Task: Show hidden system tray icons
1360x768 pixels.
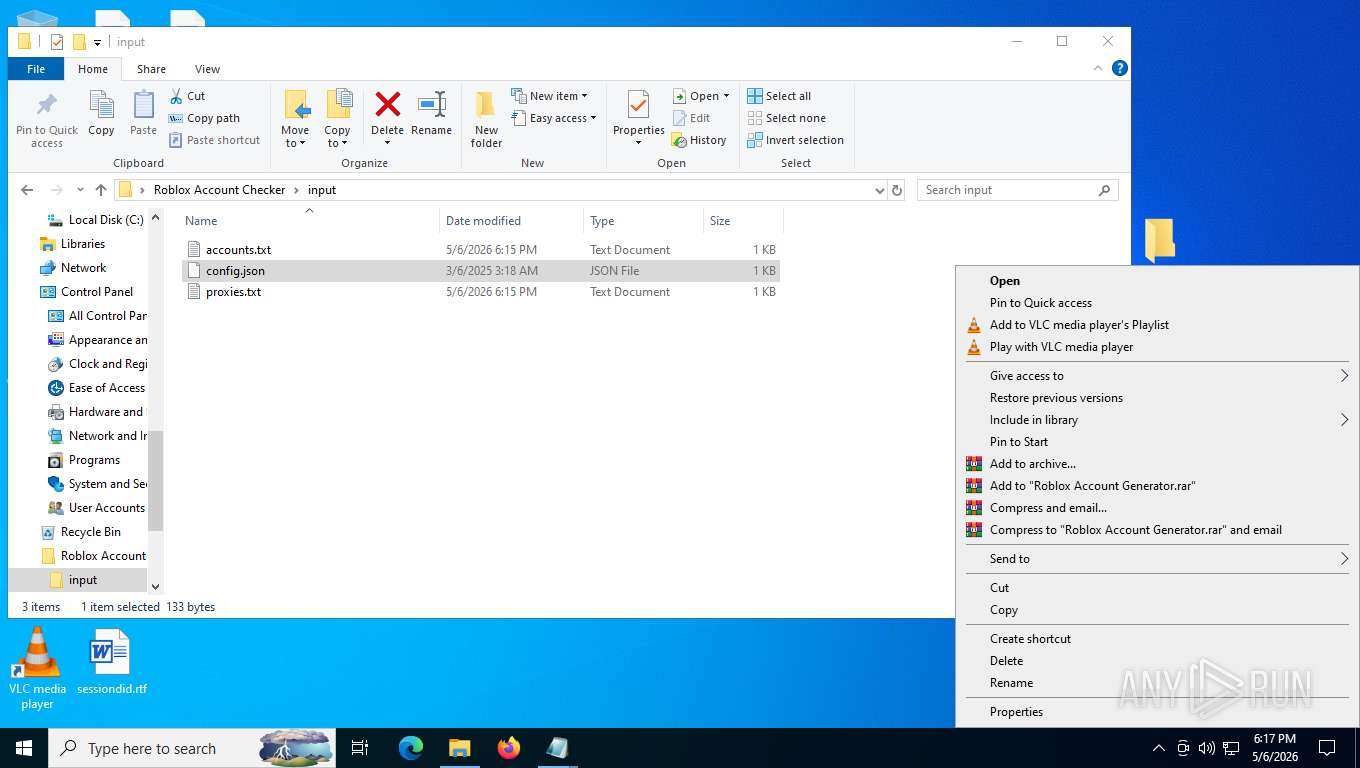Action: 1159,748
